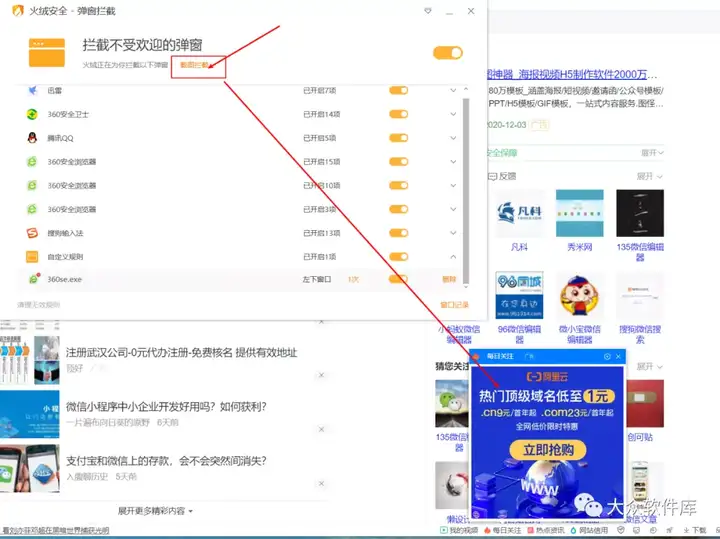This screenshot has height=539, width=720.
Task: Toggle the main 拦截不受欢迎的弹窗 switch
Action: (448, 53)
